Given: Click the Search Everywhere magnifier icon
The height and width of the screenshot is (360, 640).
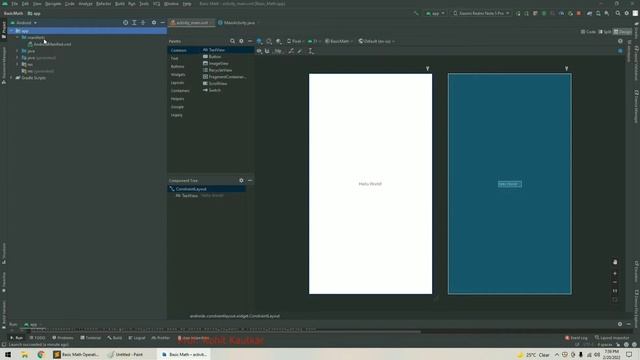Looking at the screenshot, I should pyautogui.click(x=618, y=13).
